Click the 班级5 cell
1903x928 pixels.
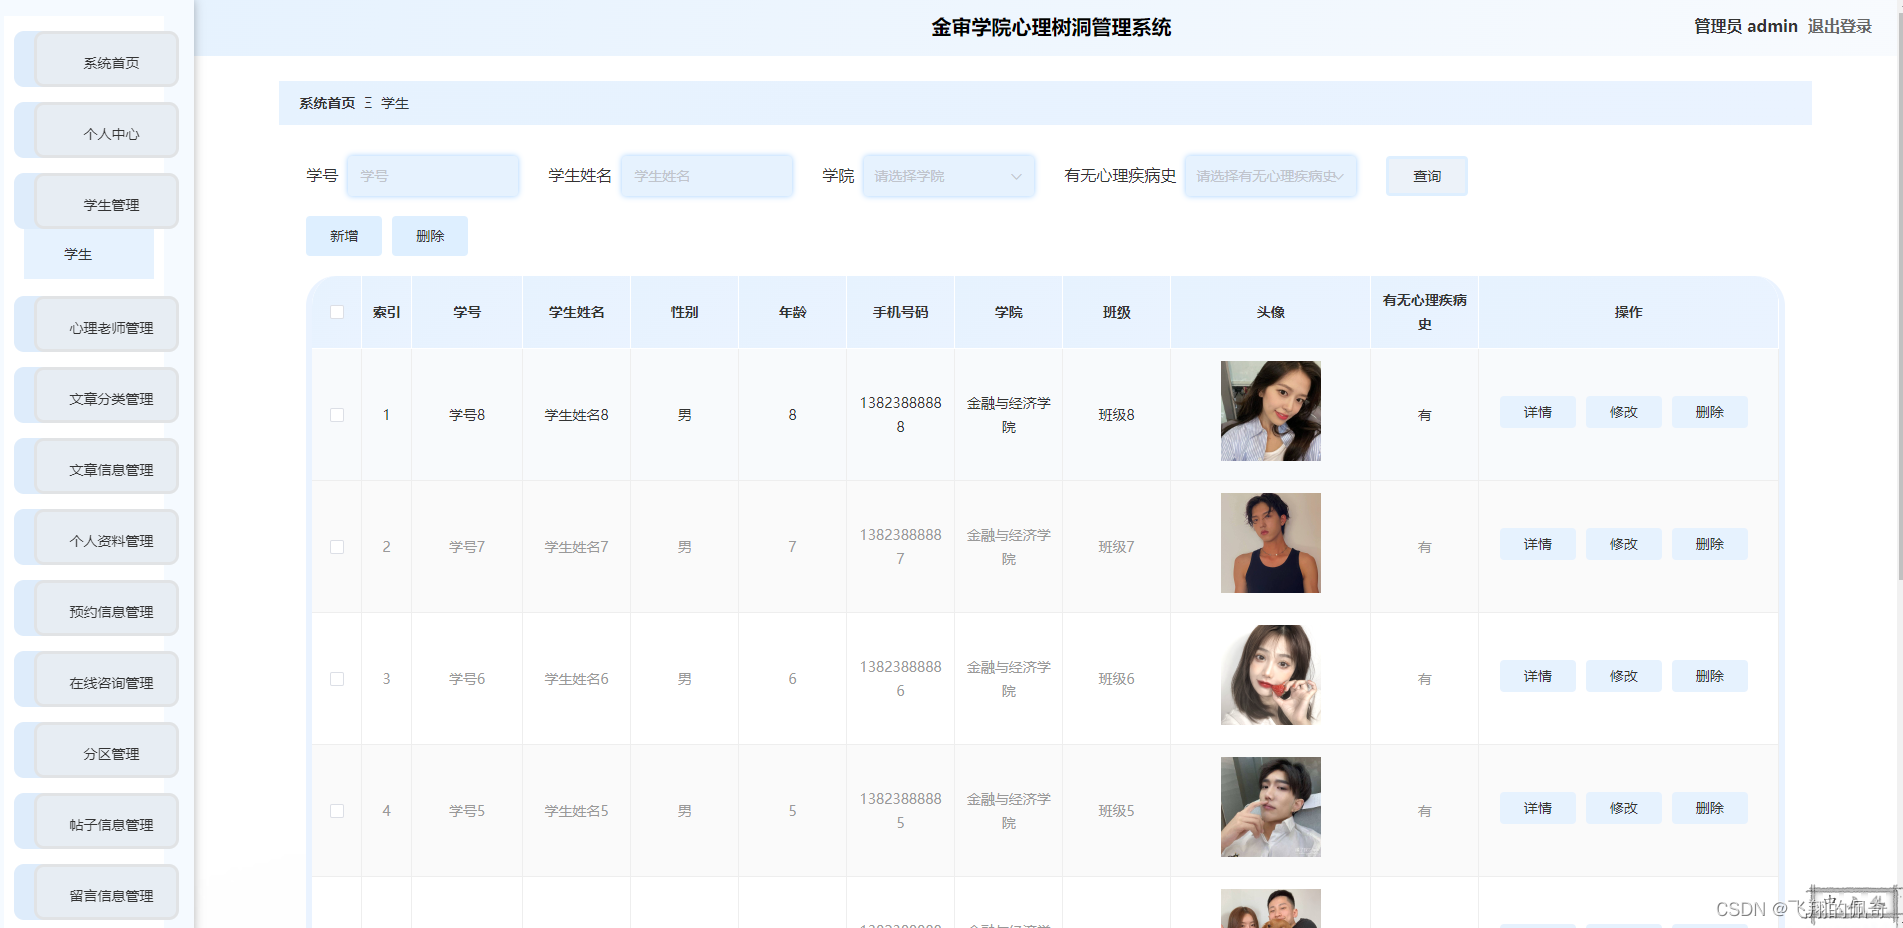click(1117, 811)
